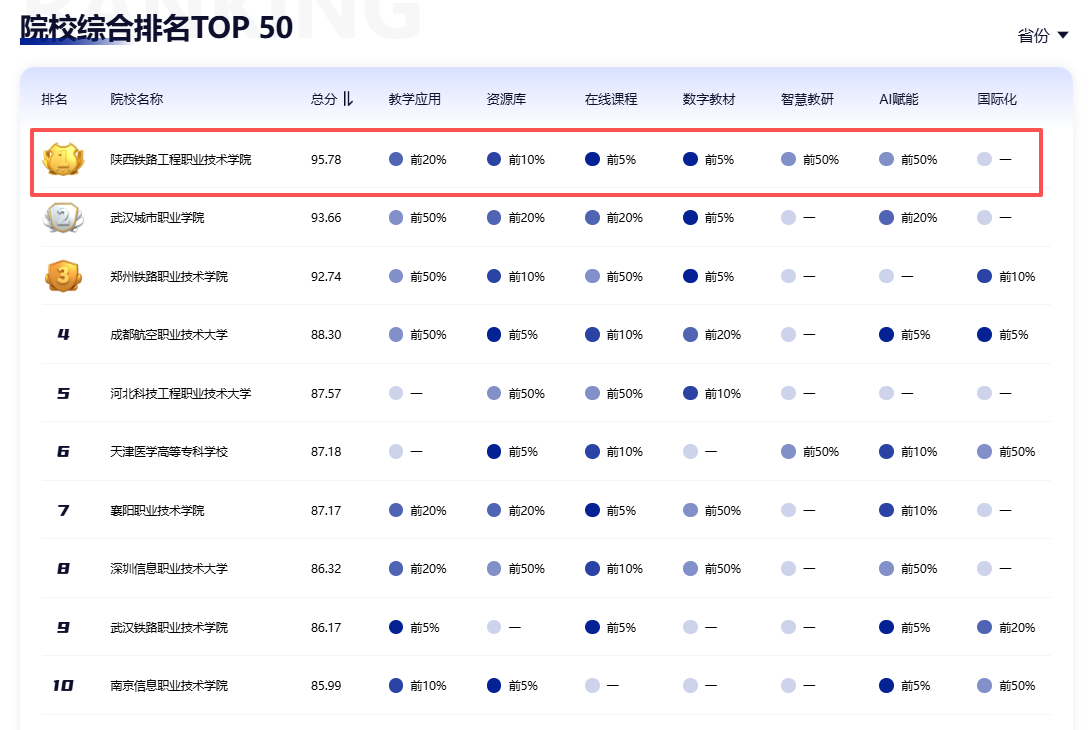This screenshot has width=1089, height=730.
Task: Click rank number 7 badge
Action: 63,510
